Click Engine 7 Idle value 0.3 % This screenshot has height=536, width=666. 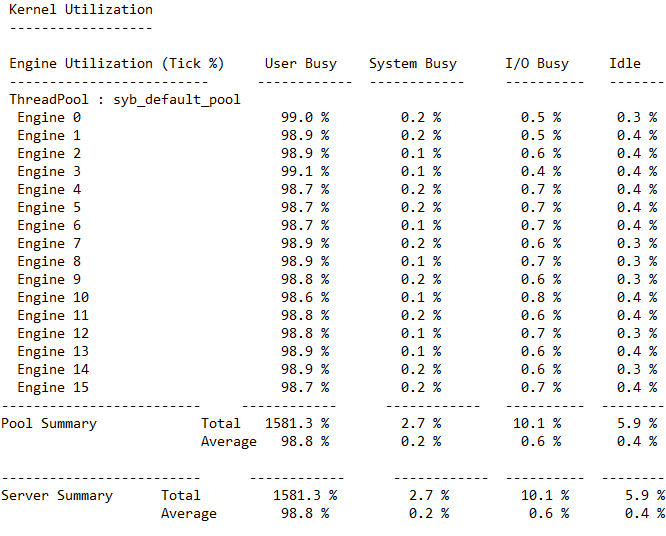pyautogui.click(x=637, y=243)
